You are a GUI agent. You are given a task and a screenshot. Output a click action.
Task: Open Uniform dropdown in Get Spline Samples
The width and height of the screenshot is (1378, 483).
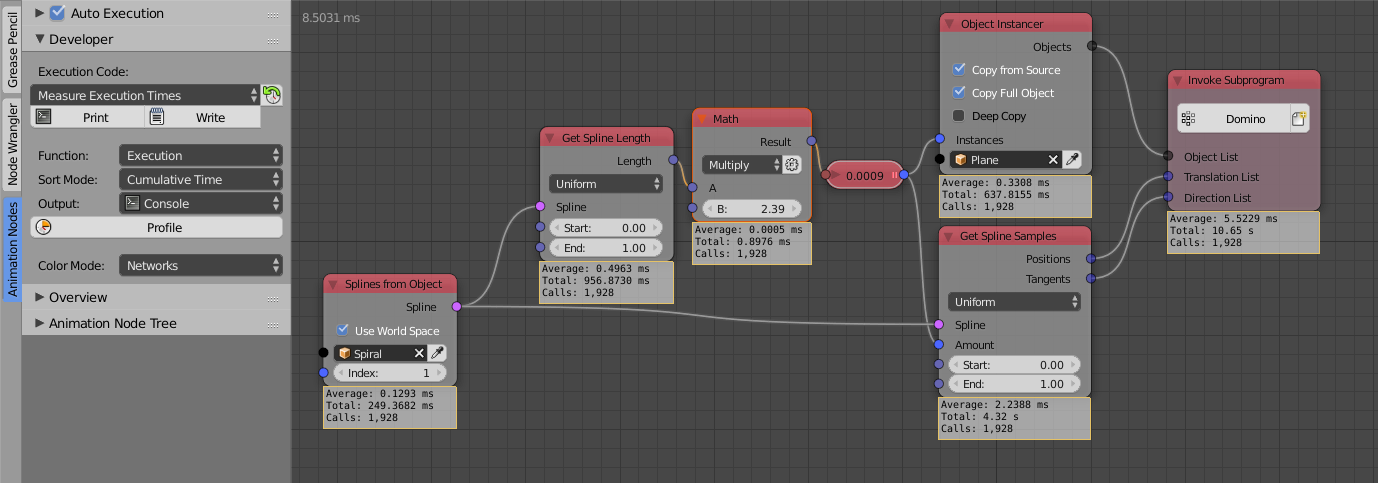click(1014, 301)
